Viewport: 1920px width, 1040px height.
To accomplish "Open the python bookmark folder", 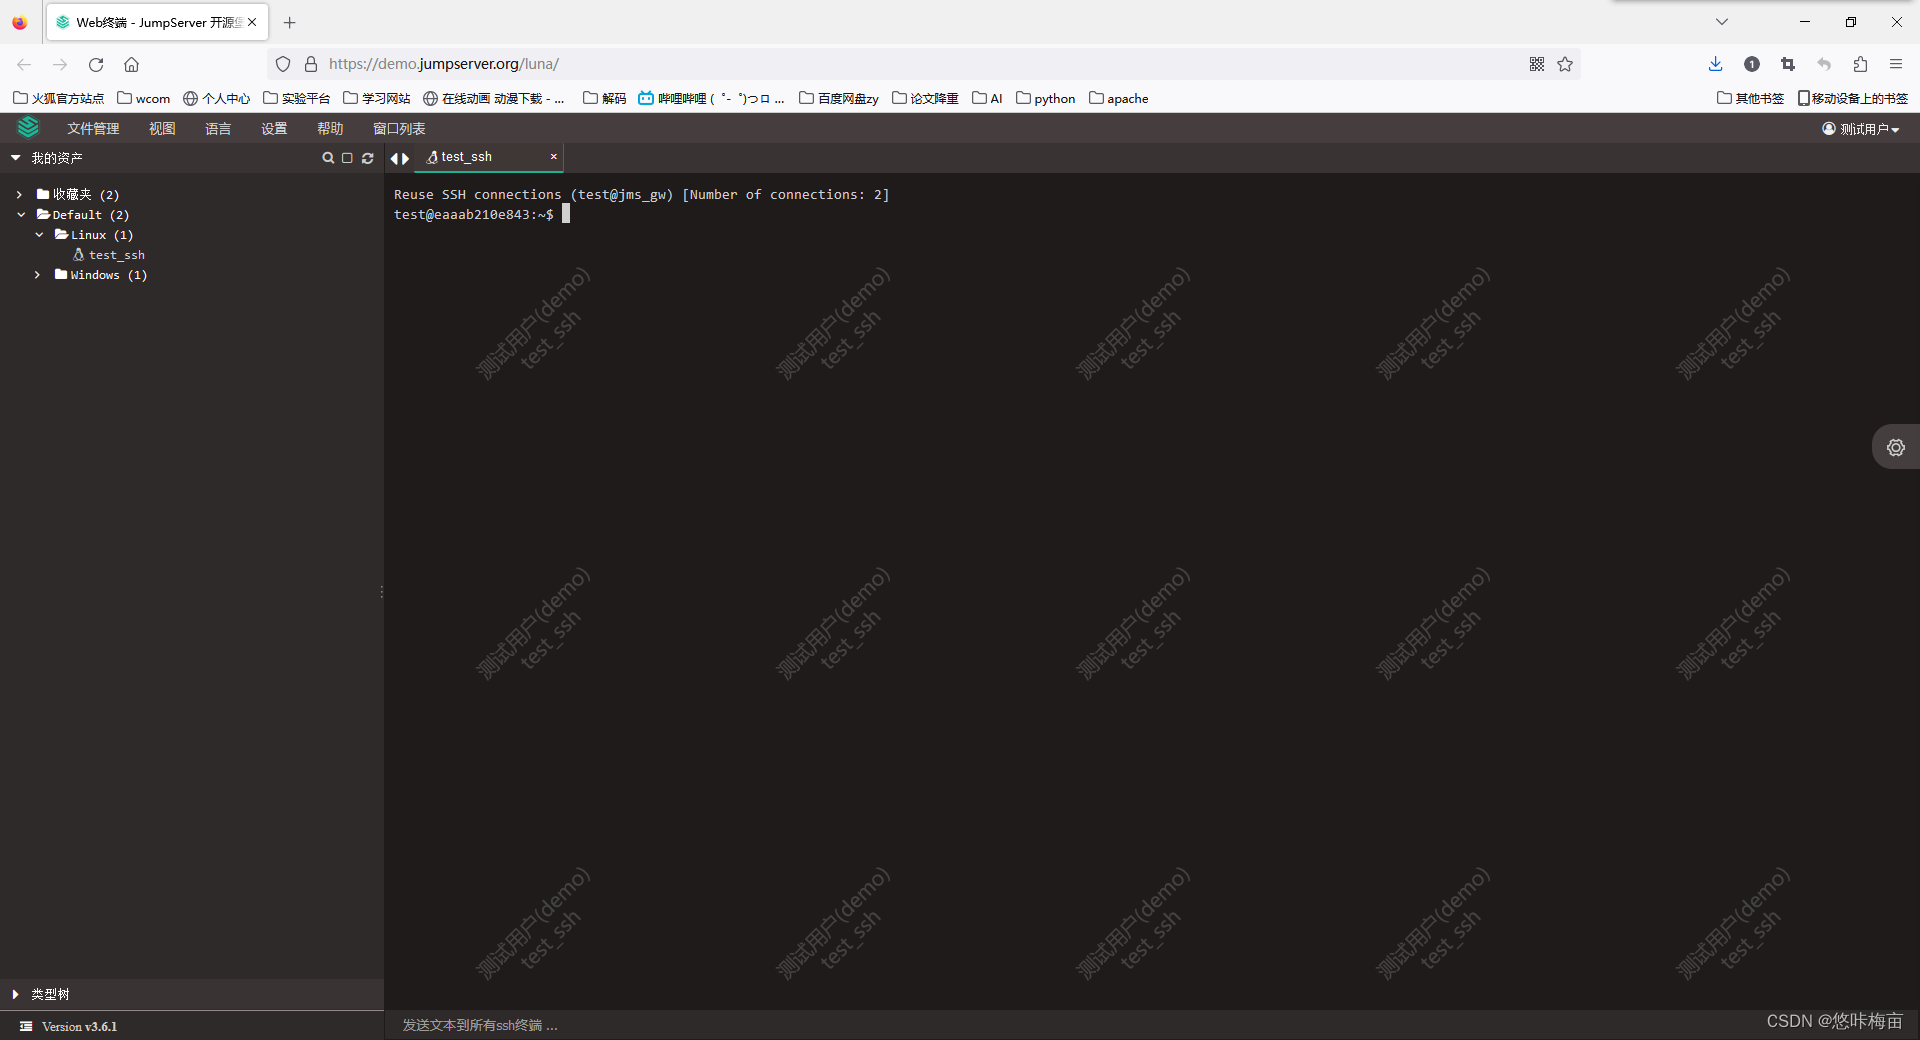I will point(1045,98).
